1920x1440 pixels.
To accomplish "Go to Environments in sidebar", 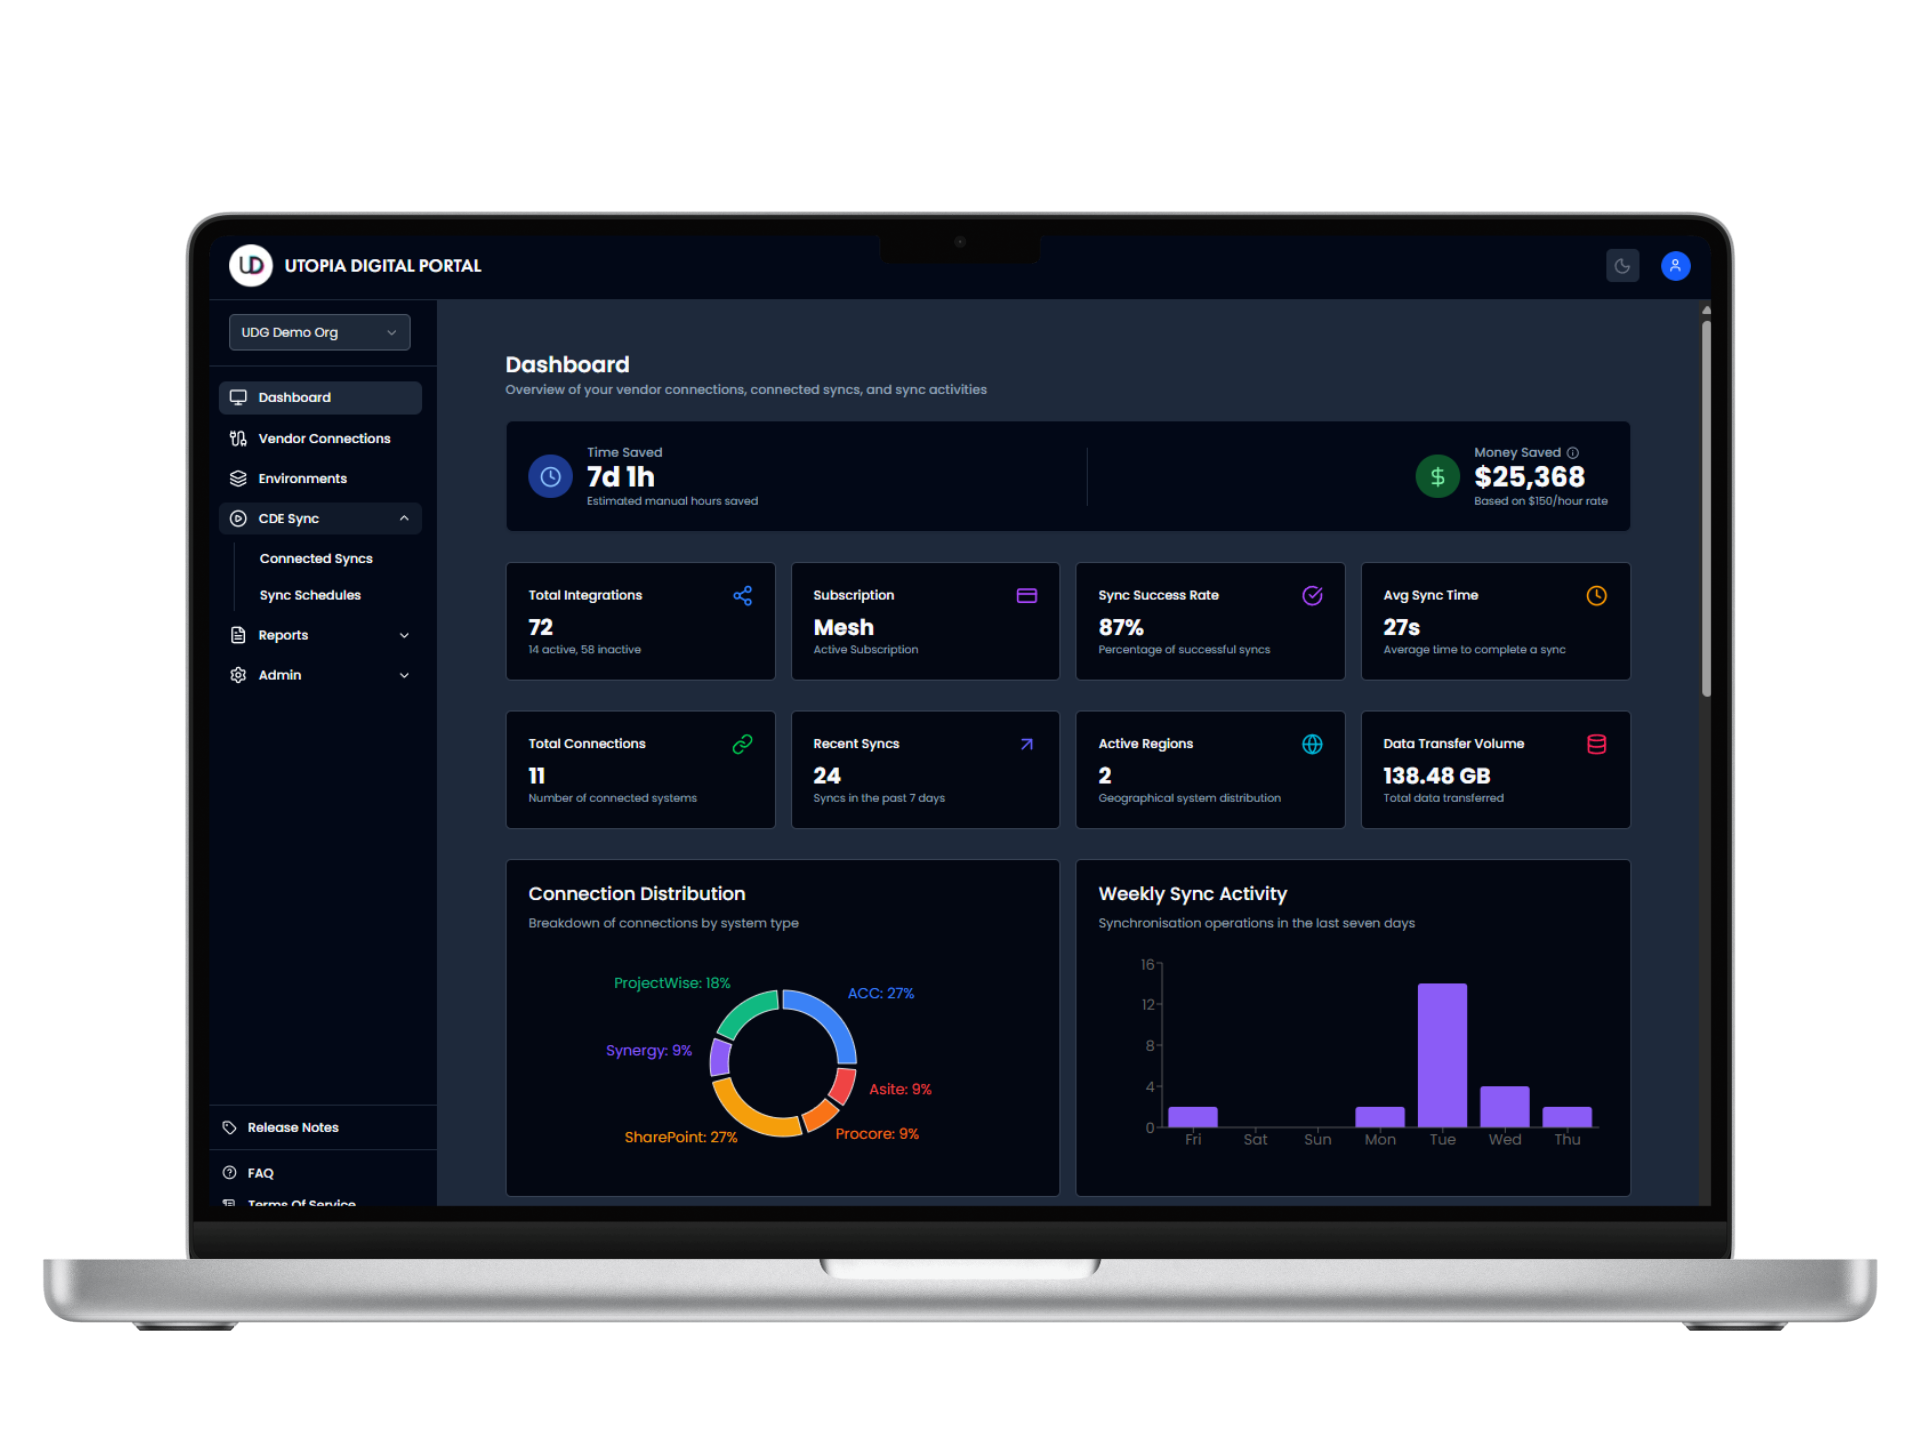I will [x=320, y=478].
